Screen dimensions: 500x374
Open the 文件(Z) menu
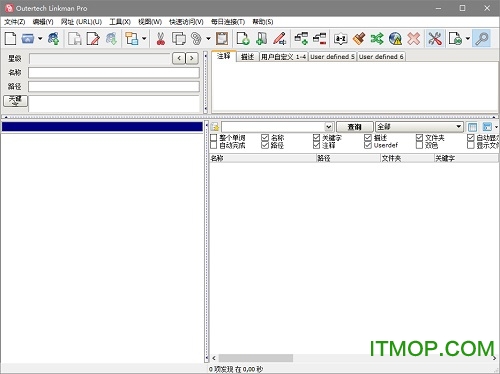click(x=15, y=22)
